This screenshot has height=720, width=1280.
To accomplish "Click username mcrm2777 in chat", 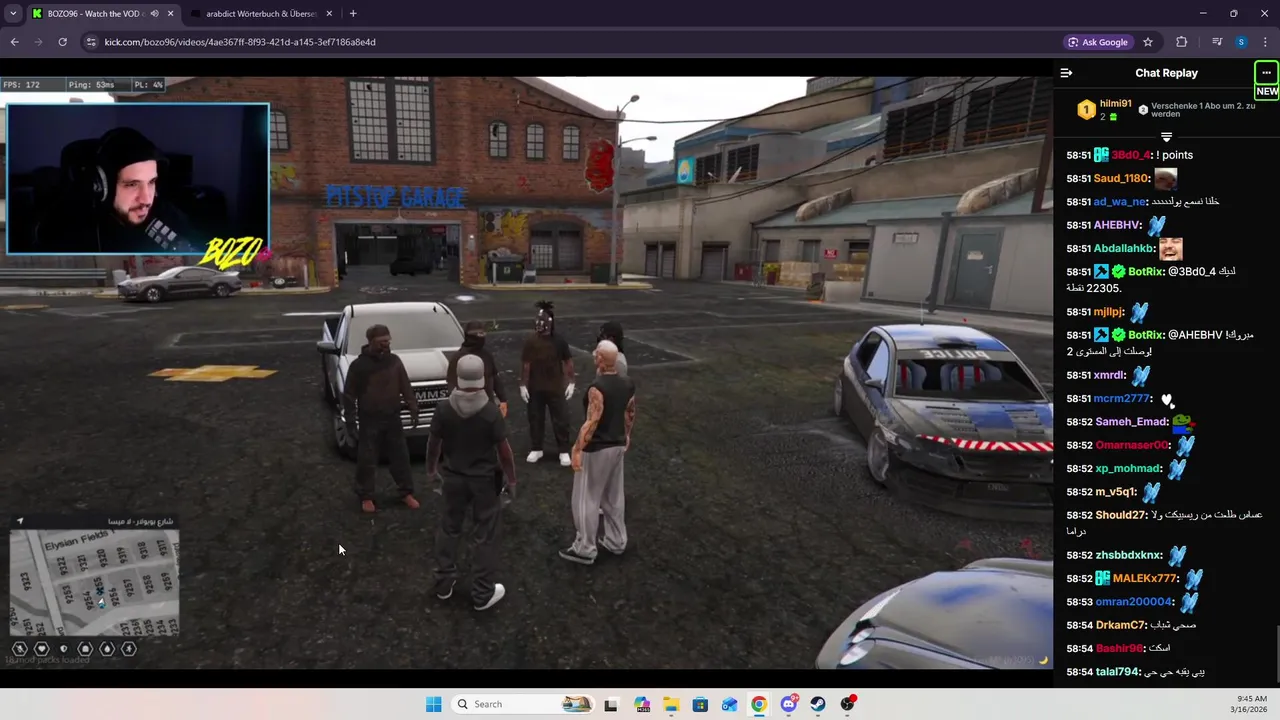I will (x=1122, y=398).
